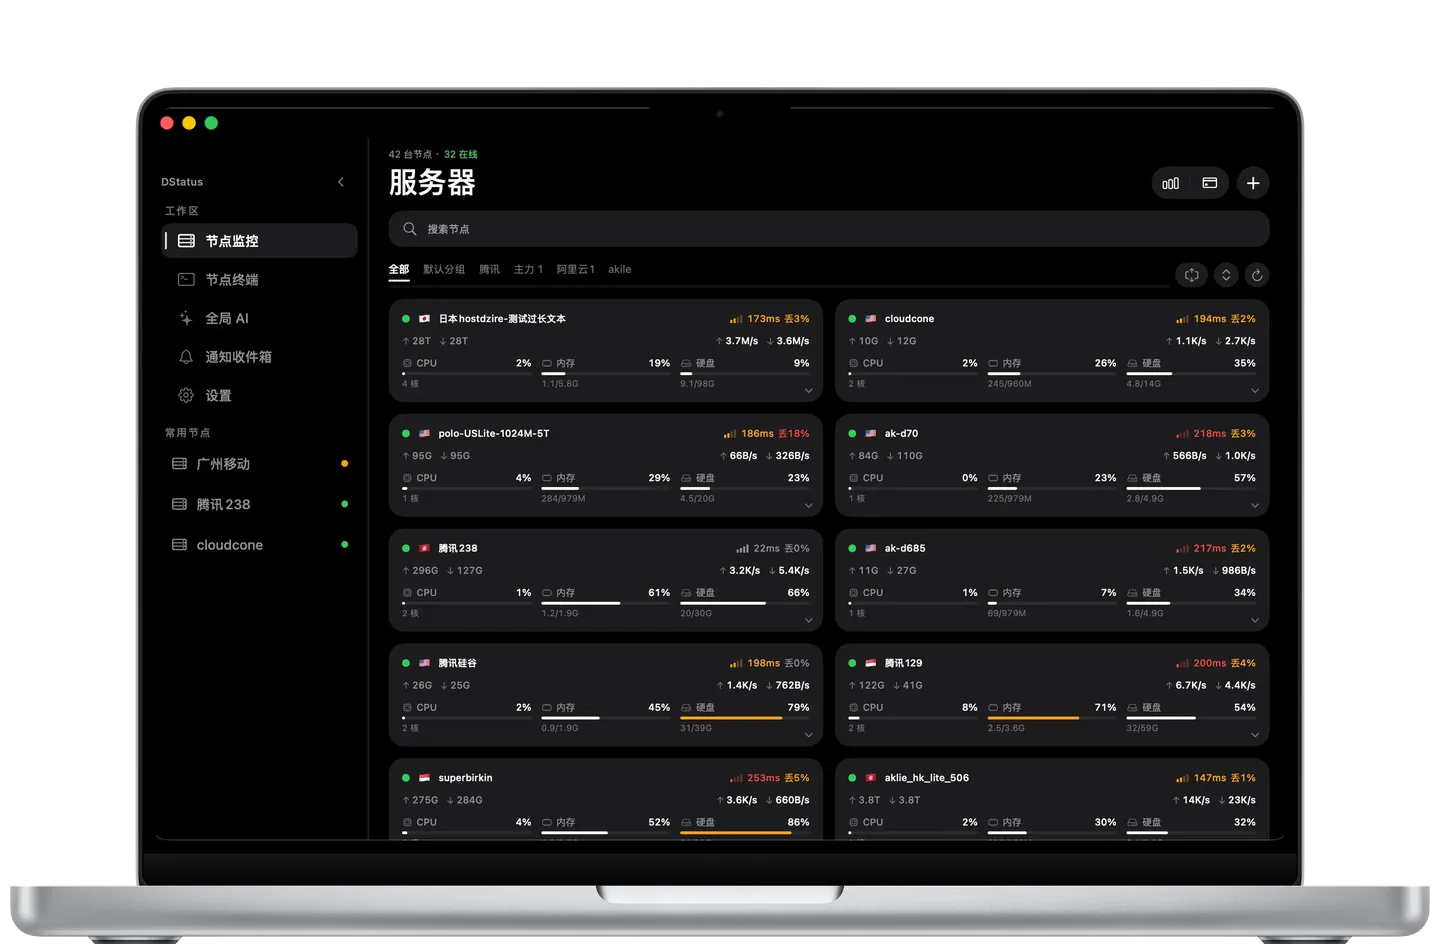Viewport: 1440px width, 948px height.
Task: Open the aklie_hk_lite_506 server name
Action: click(x=927, y=778)
